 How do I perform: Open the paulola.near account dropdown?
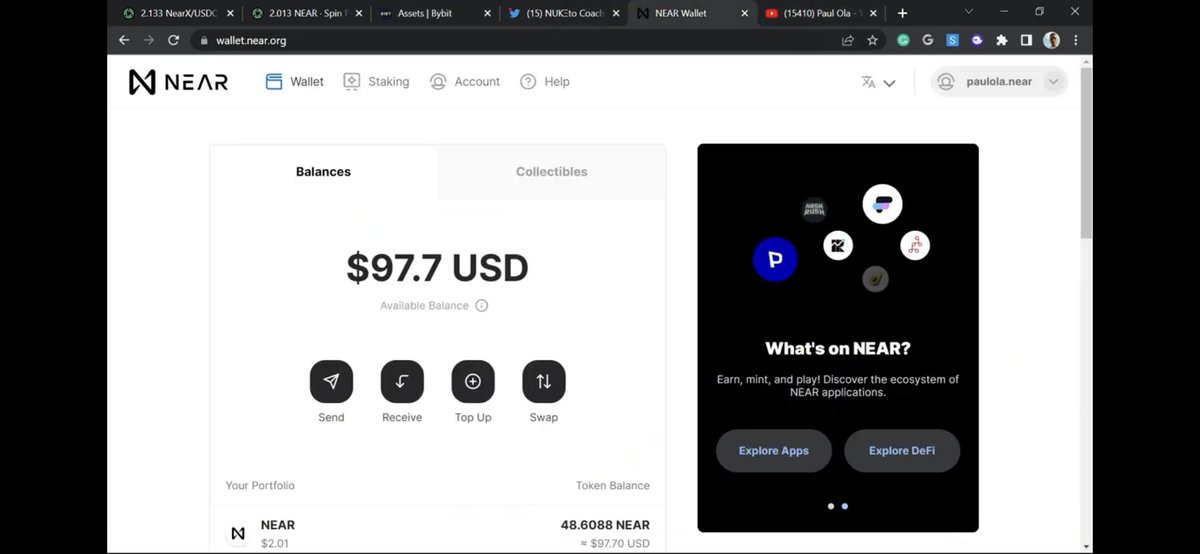click(x=999, y=82)
